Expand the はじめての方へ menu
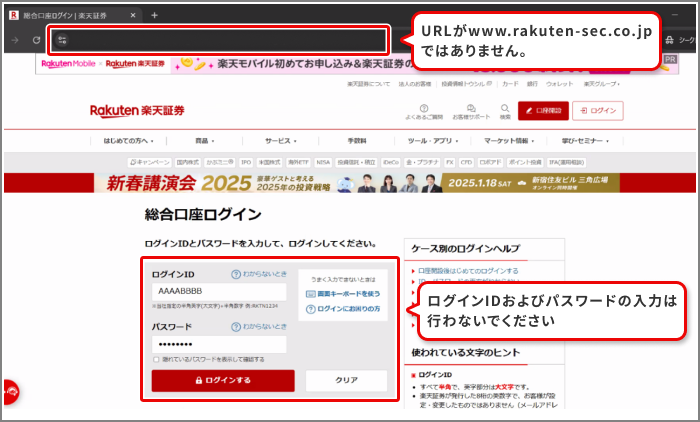 tap(127, 141)
